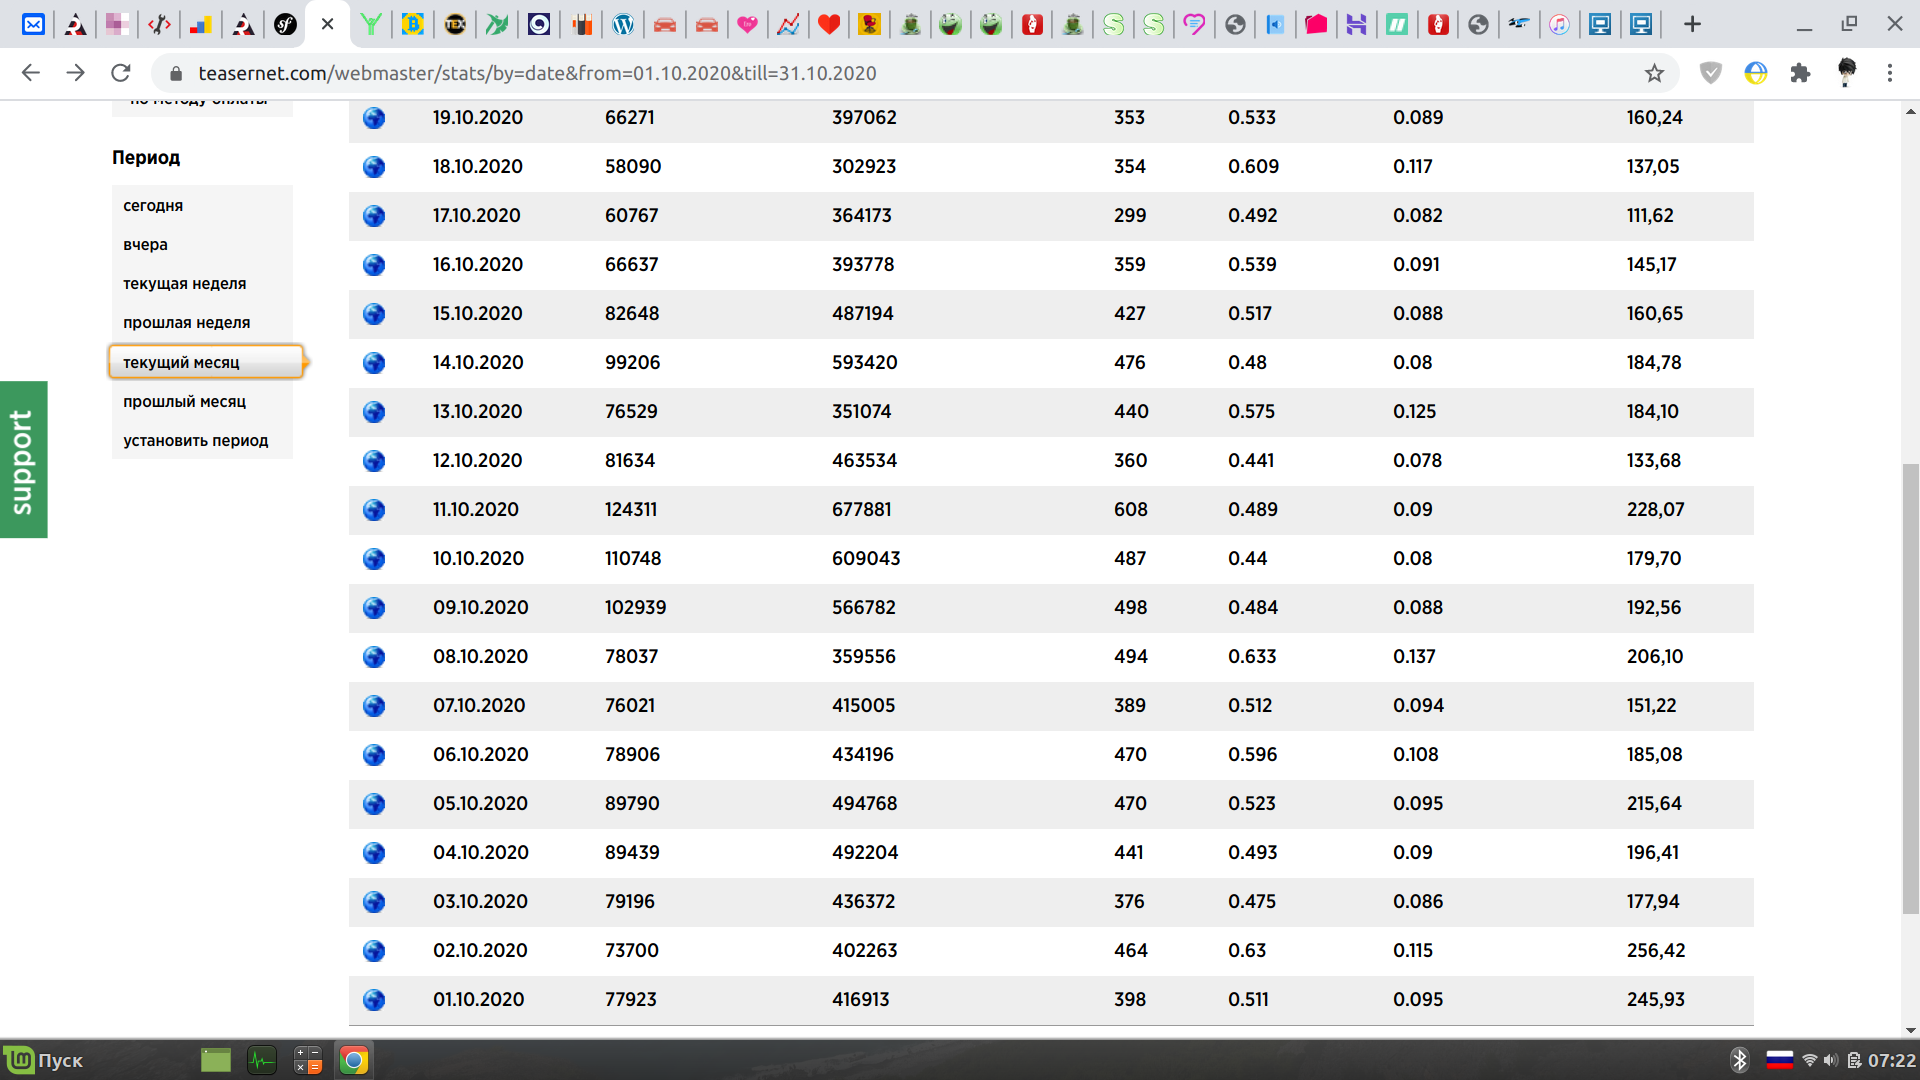
Task: Select the 'вчера' period
Action: point(145,244)
